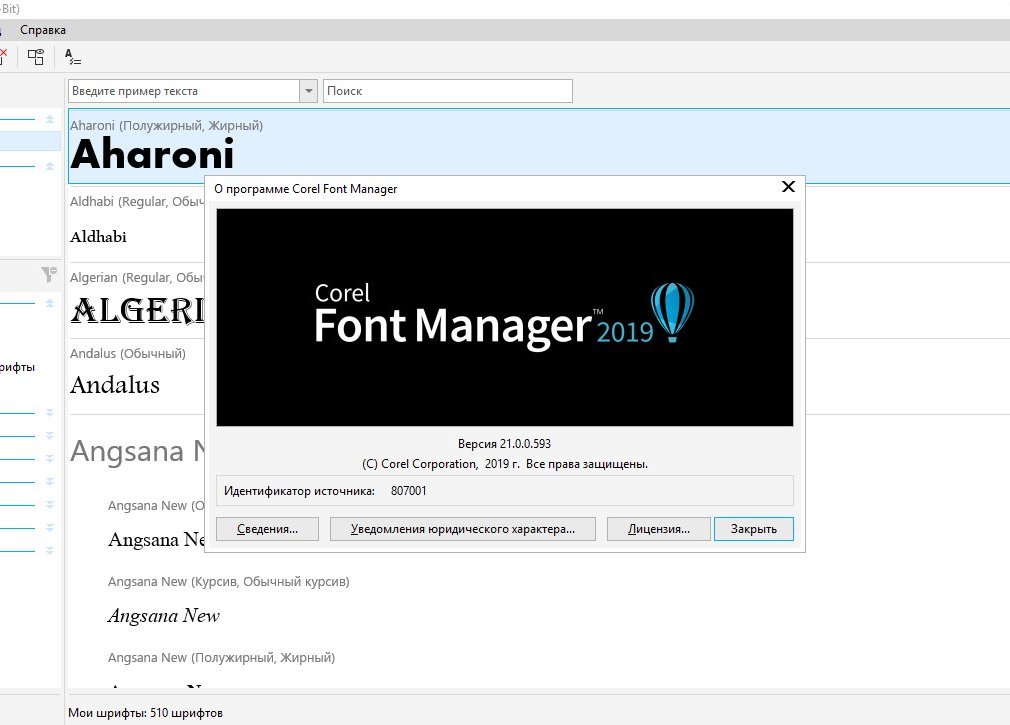
Task: Click the Закрыть button
Action: (754, 529)
